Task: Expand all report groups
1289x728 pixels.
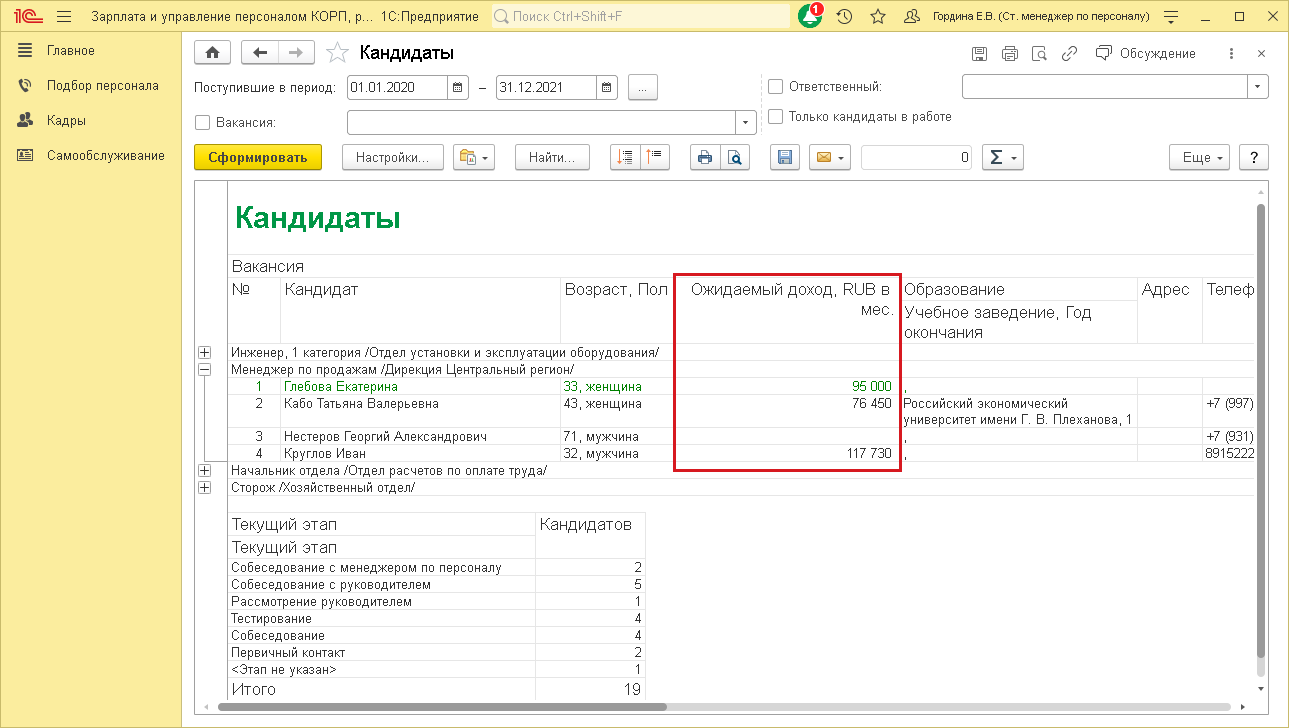Action: tap(626, 157)
